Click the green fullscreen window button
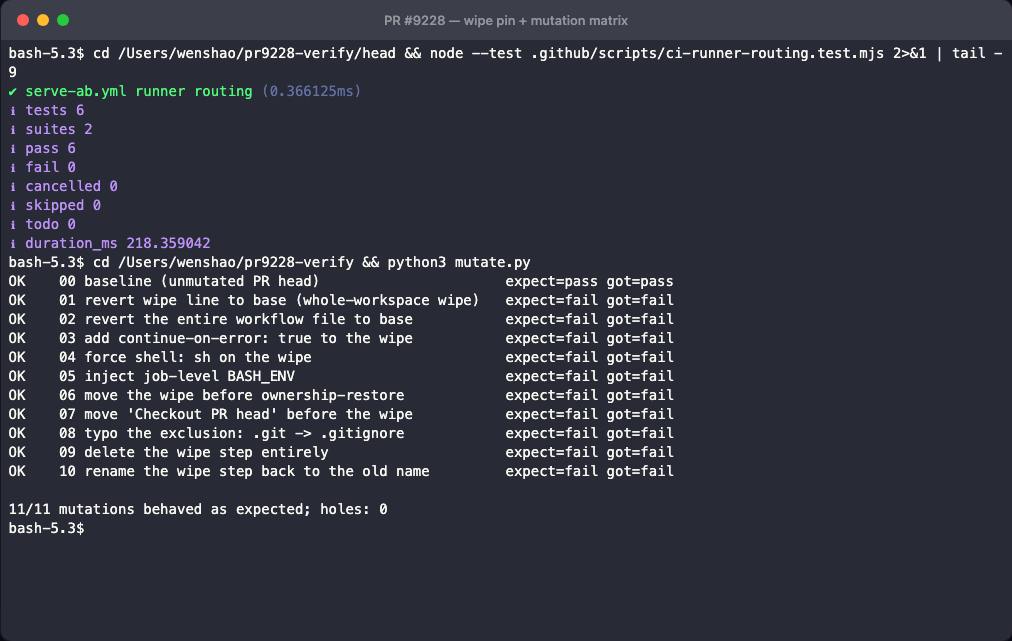This screenshot has height=641, width=1012. tap(63, 20)
